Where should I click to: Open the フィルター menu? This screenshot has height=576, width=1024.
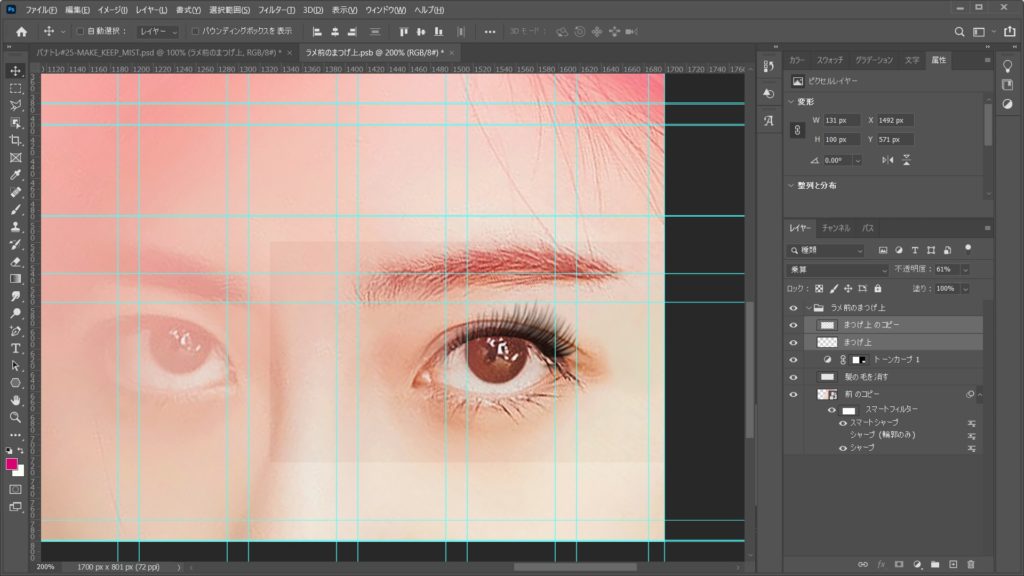click(x=276, y=10)
